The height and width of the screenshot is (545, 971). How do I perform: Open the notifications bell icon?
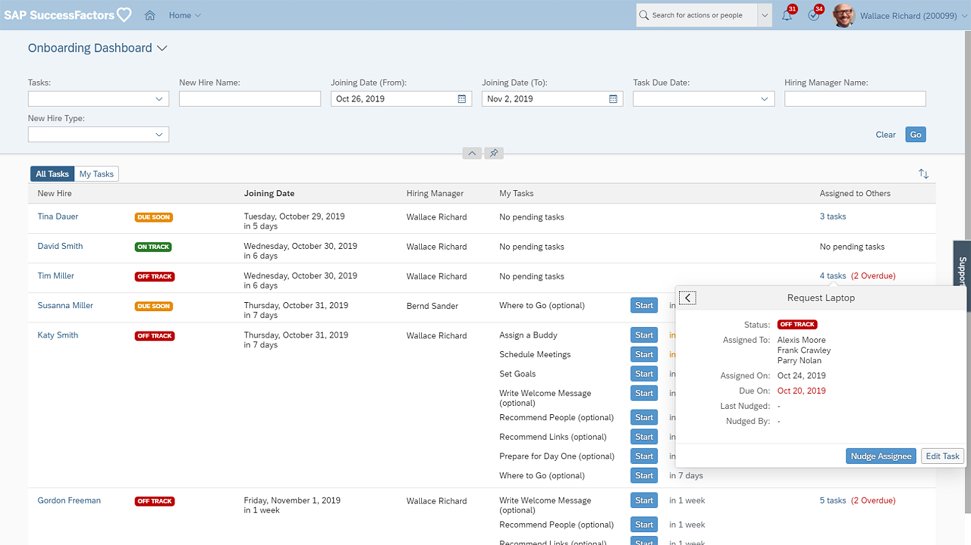[x=787, y=16]
